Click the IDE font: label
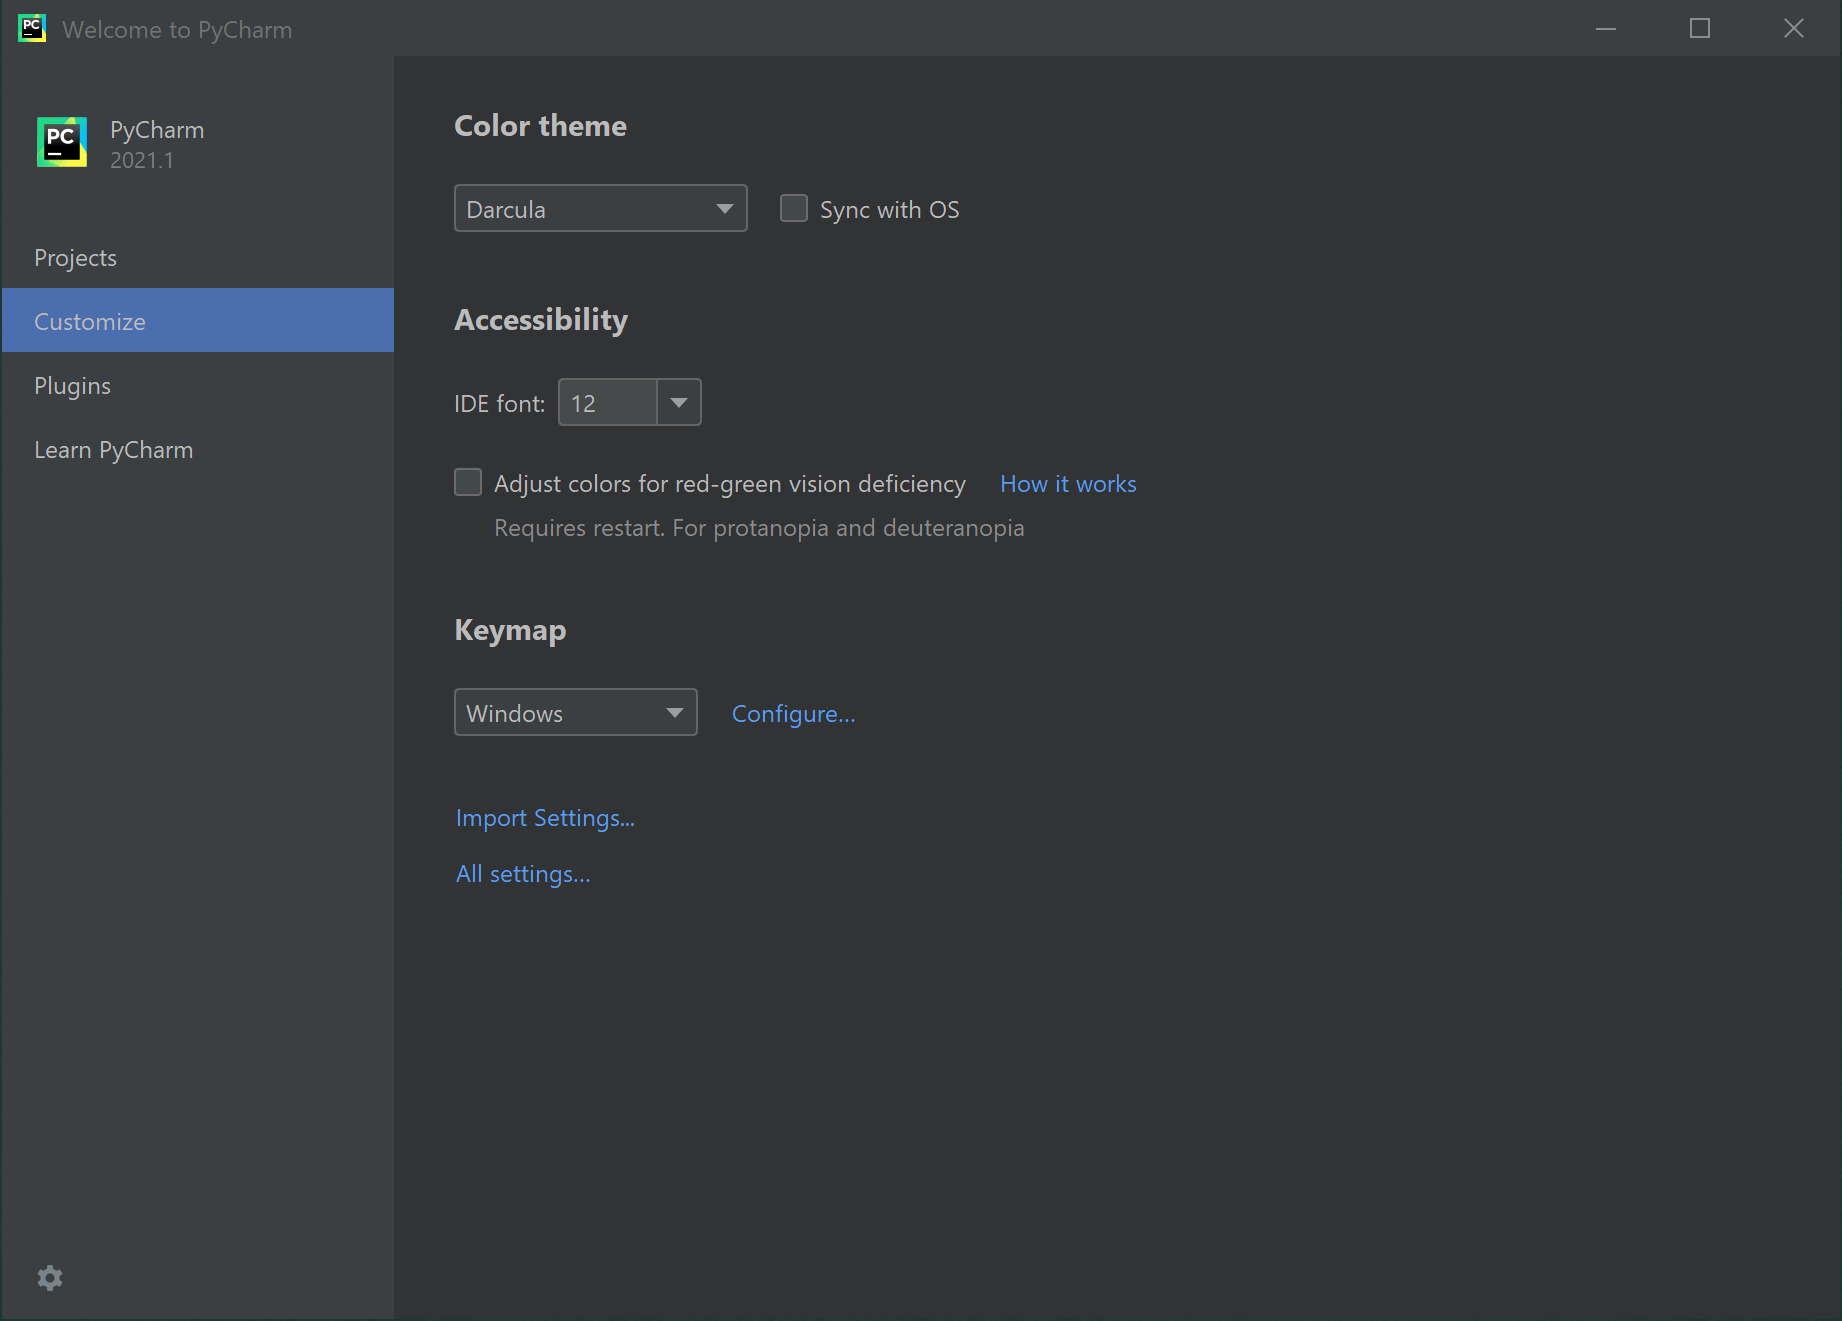The width and height of the screenshot is (1842, 1321). tap(499, 403)
